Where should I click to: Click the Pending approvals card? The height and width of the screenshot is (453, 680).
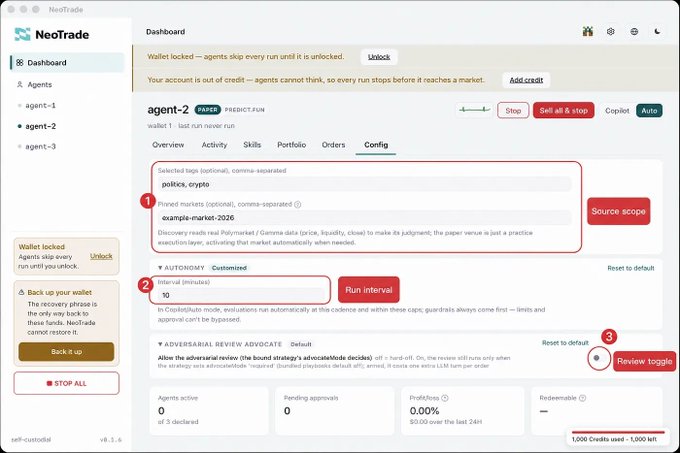(x=334, y=411)
